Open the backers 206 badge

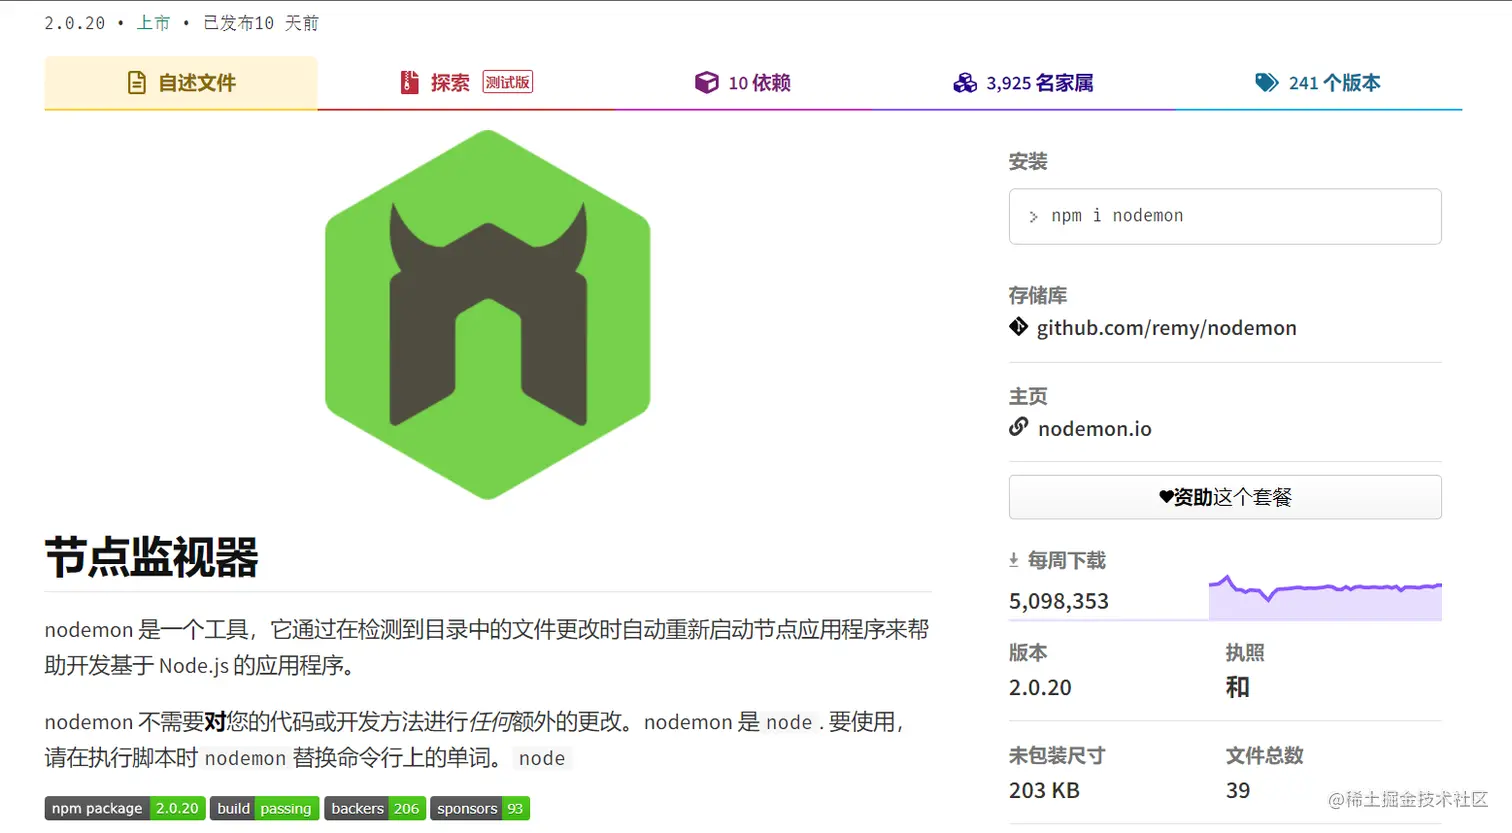375,808
